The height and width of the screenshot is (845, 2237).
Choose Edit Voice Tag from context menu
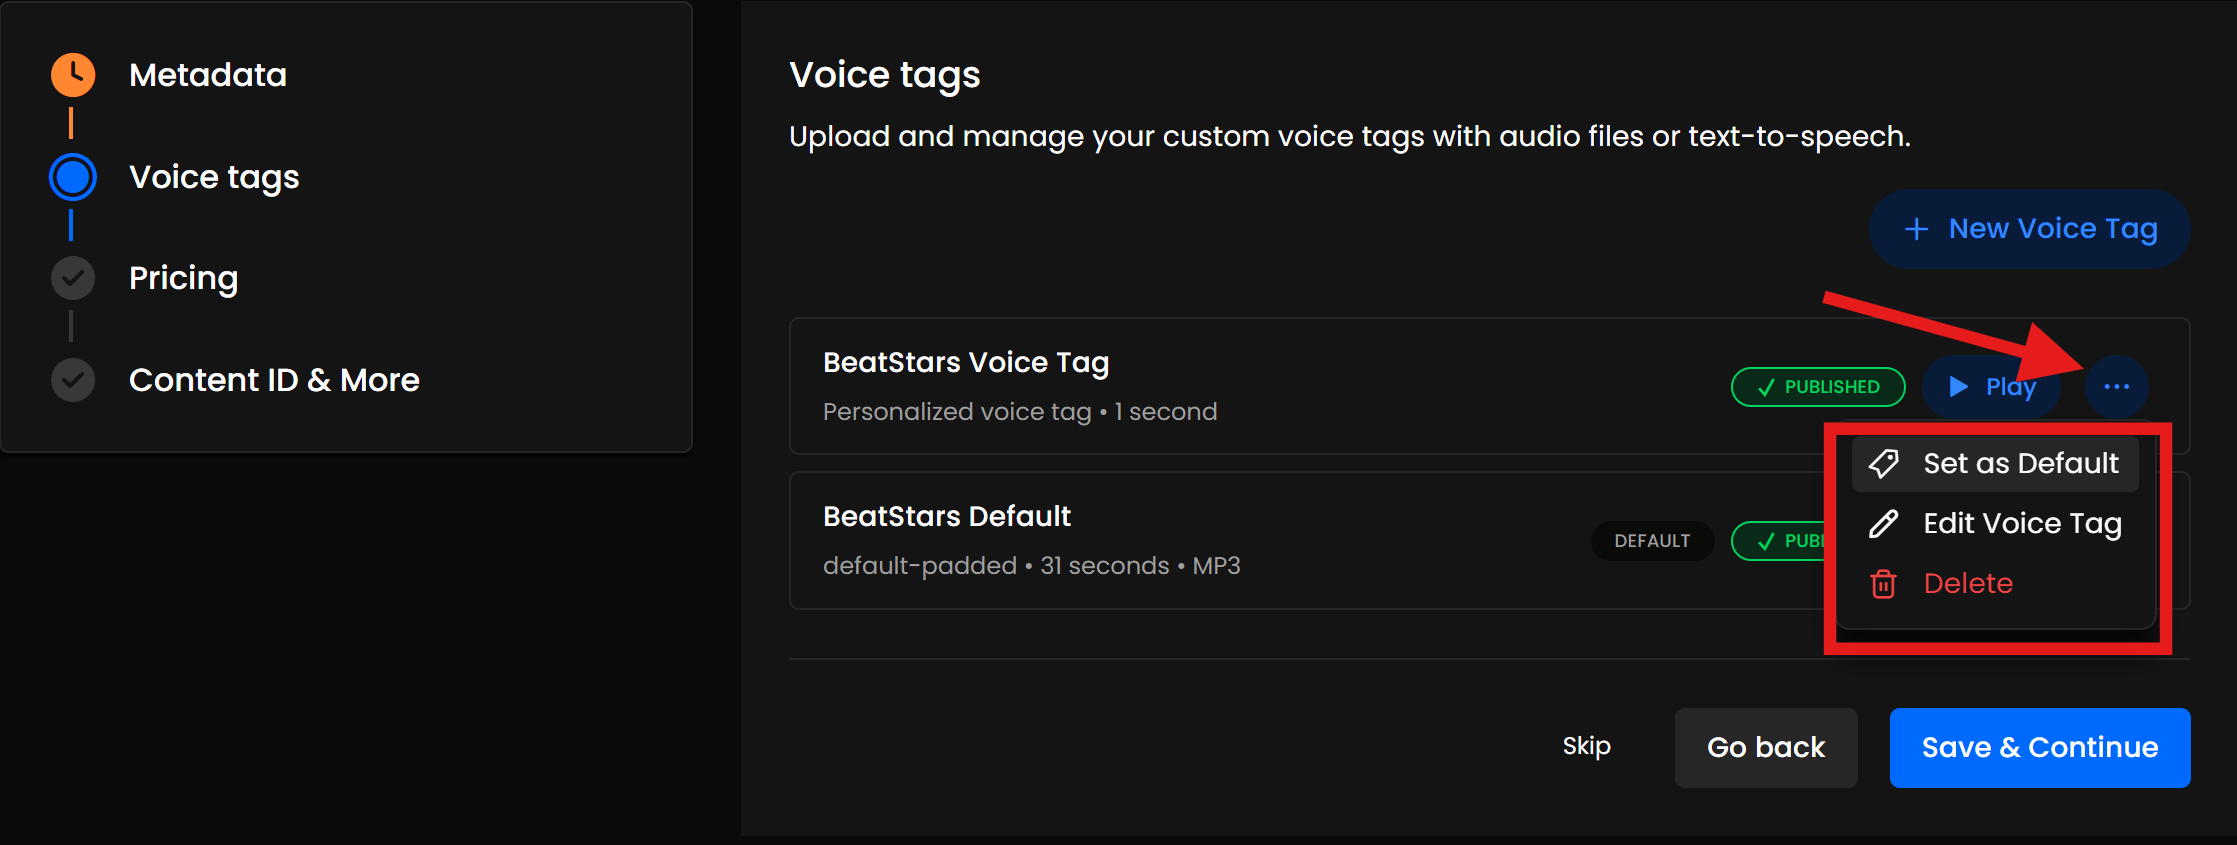2022,523
